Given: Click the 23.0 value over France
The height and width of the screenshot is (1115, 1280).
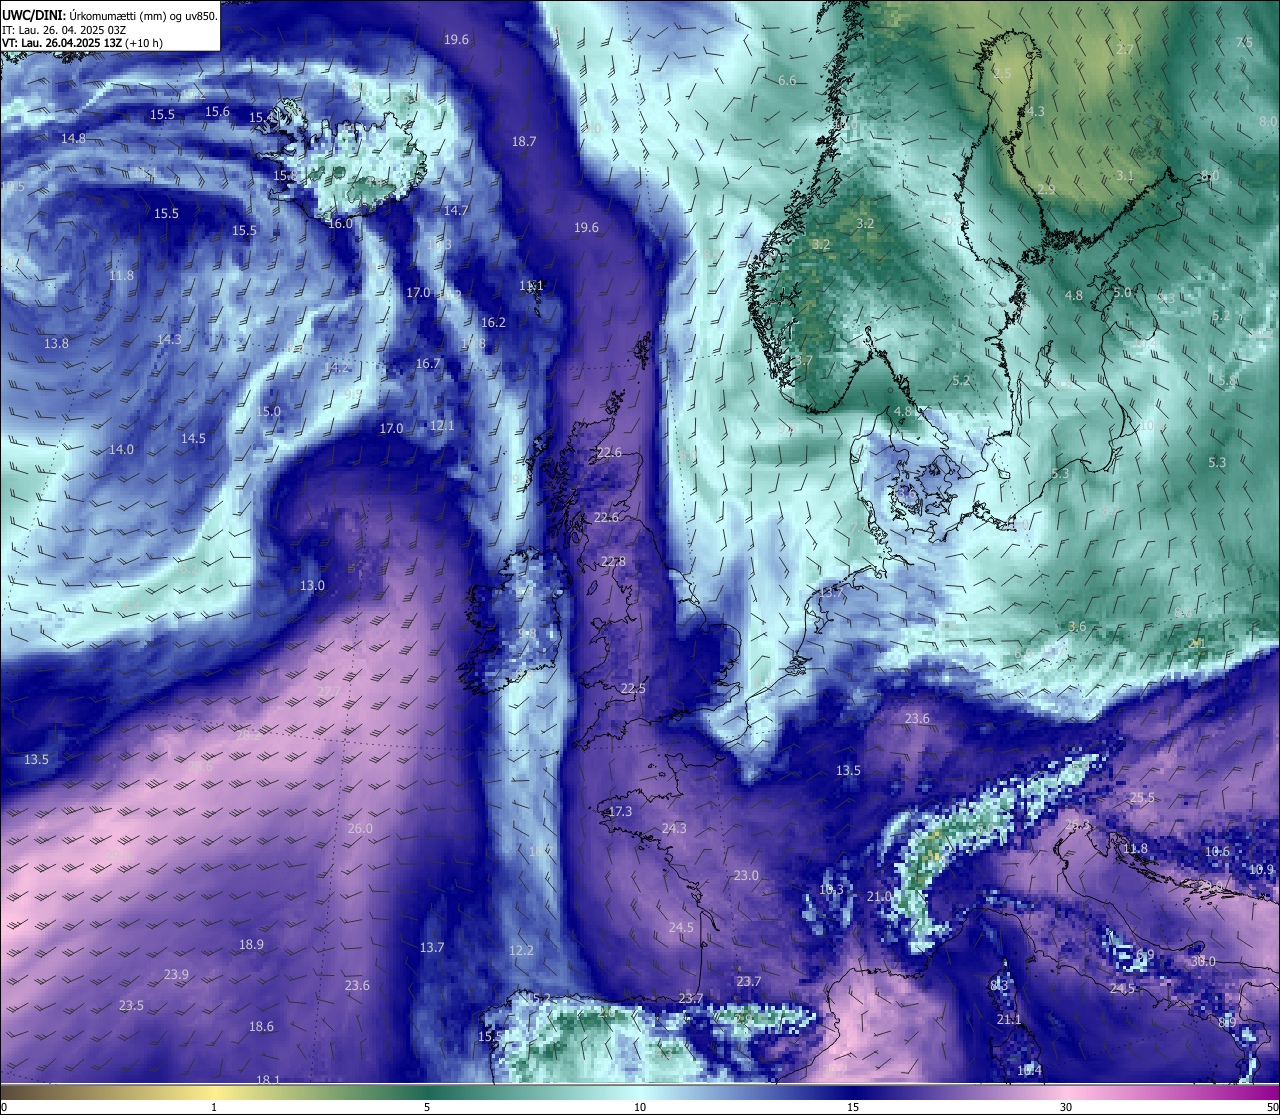Looking at the screenshot, I should 746,876.
